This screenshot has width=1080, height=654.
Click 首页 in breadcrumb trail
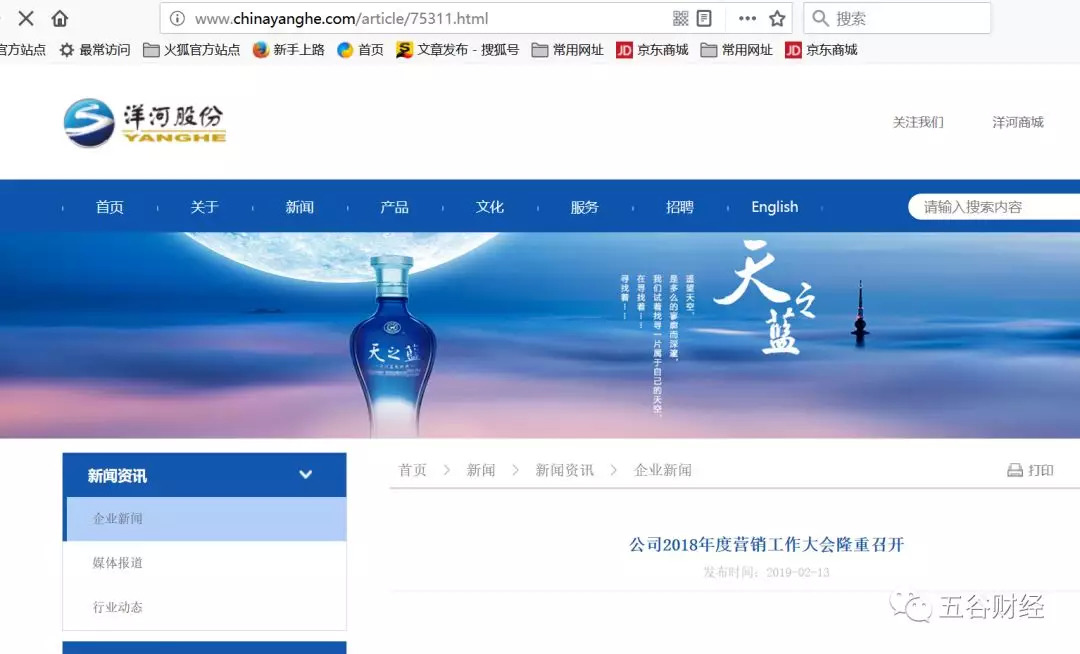[413, 470]
